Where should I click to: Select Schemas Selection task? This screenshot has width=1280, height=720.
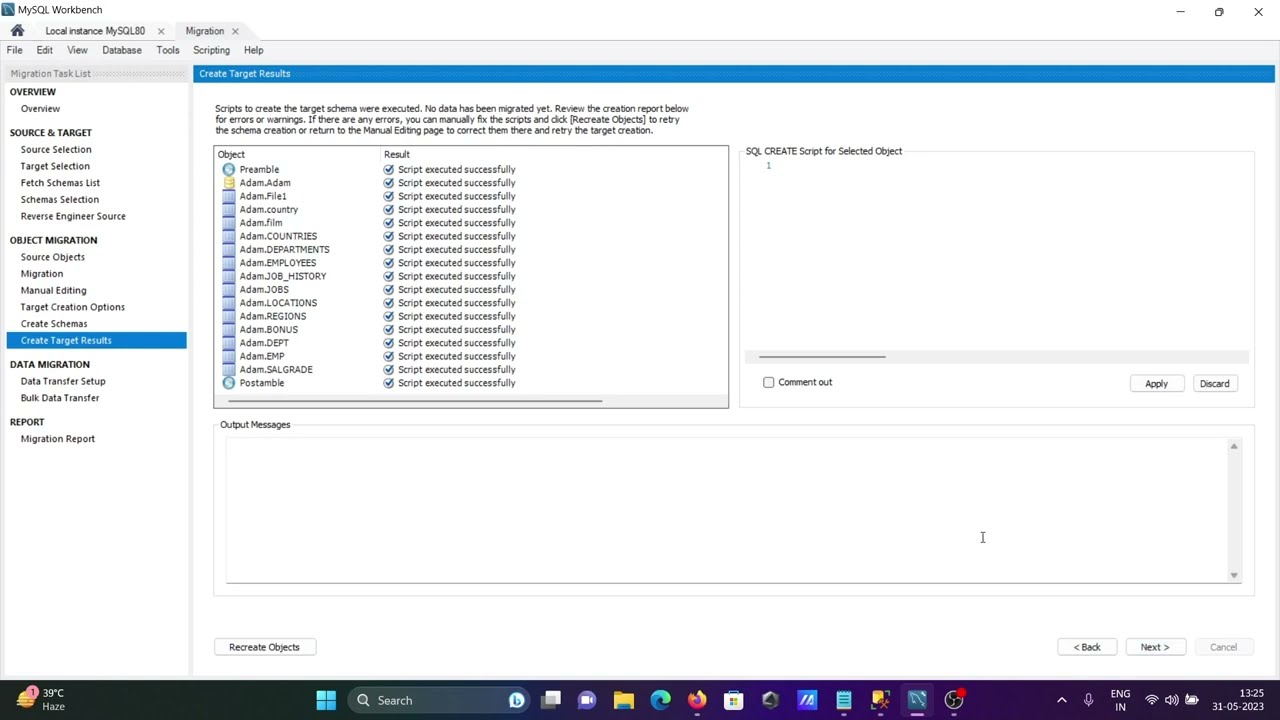[x=59, y=200]
